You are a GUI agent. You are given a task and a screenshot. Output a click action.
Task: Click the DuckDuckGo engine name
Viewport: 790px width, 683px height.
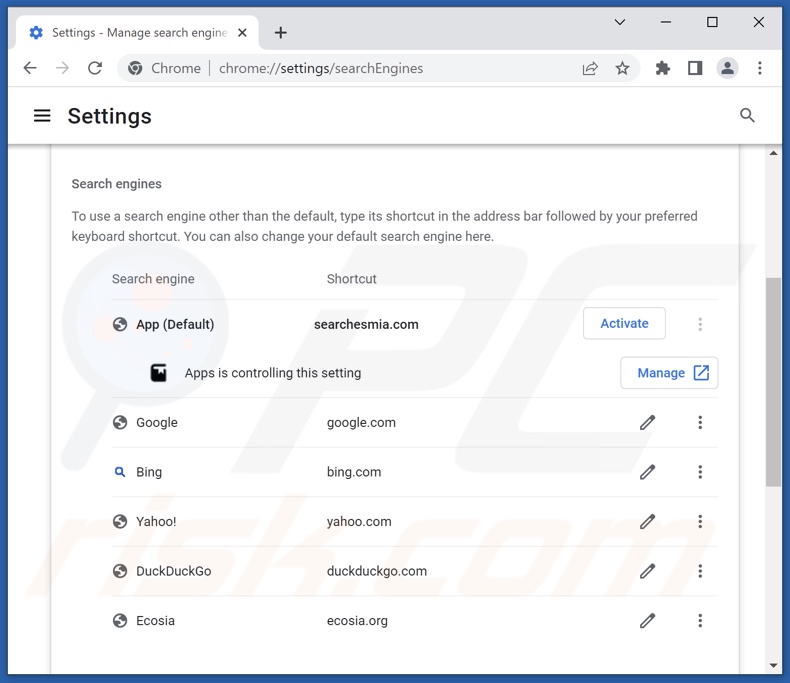coord(174,571)
